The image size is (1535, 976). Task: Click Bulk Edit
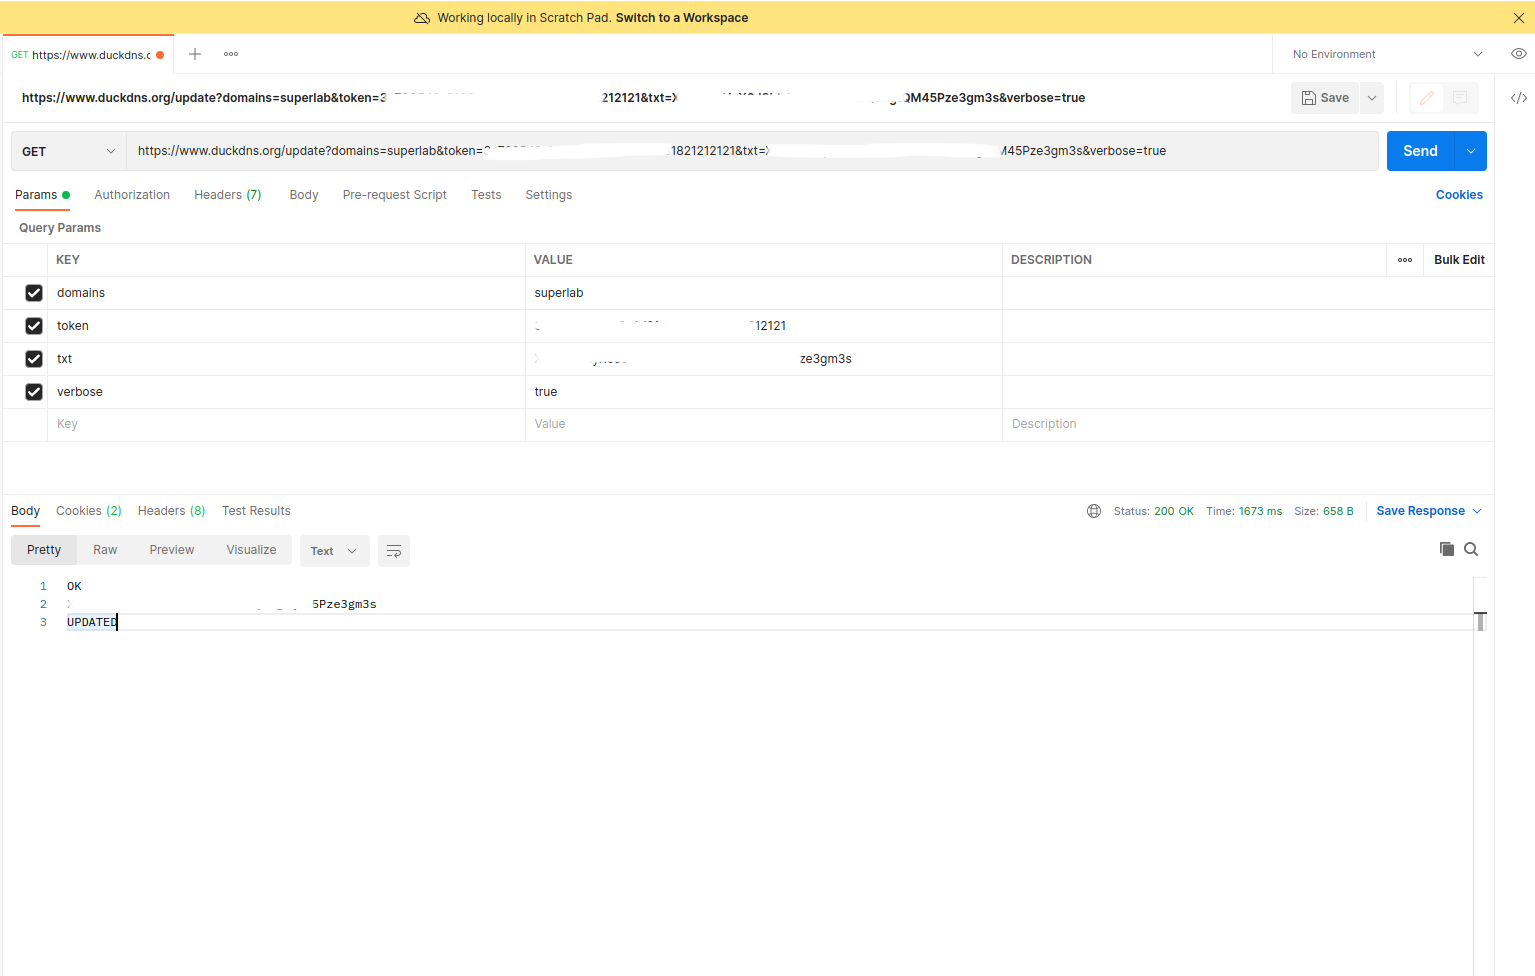[1459, 260]
